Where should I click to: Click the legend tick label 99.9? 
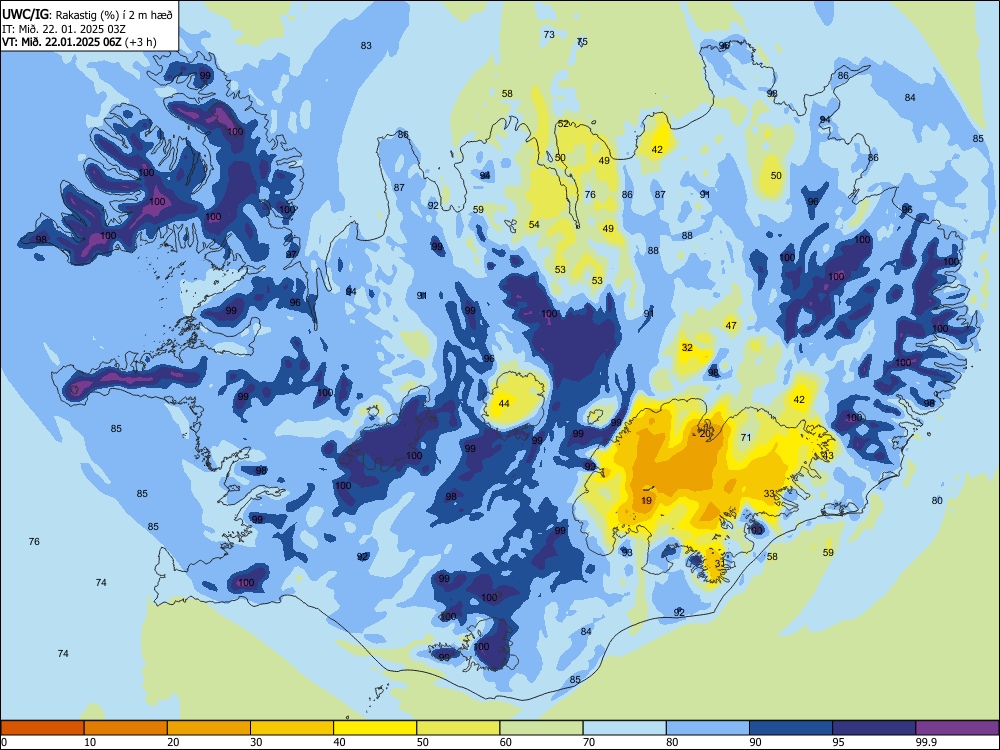click(x=925, y=742)
